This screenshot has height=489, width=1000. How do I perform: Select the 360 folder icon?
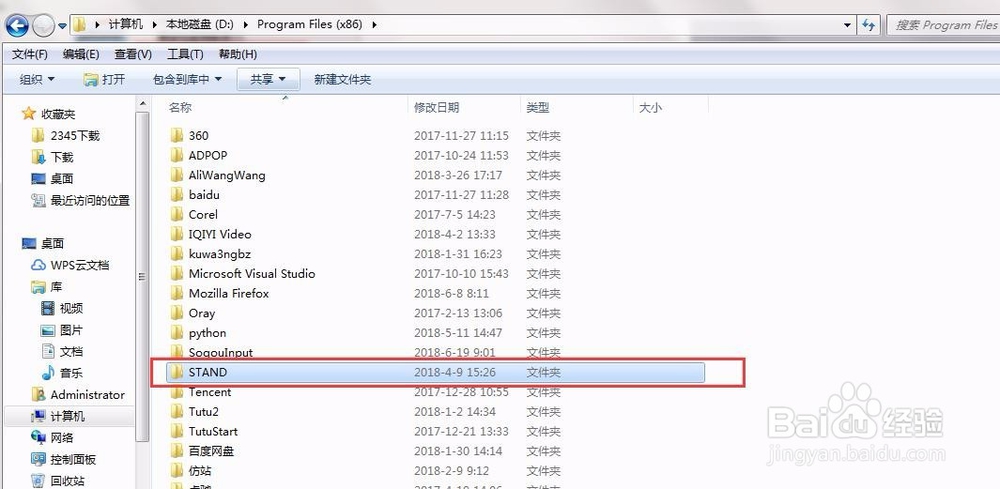pyautogui.click(x=177, y=135)
